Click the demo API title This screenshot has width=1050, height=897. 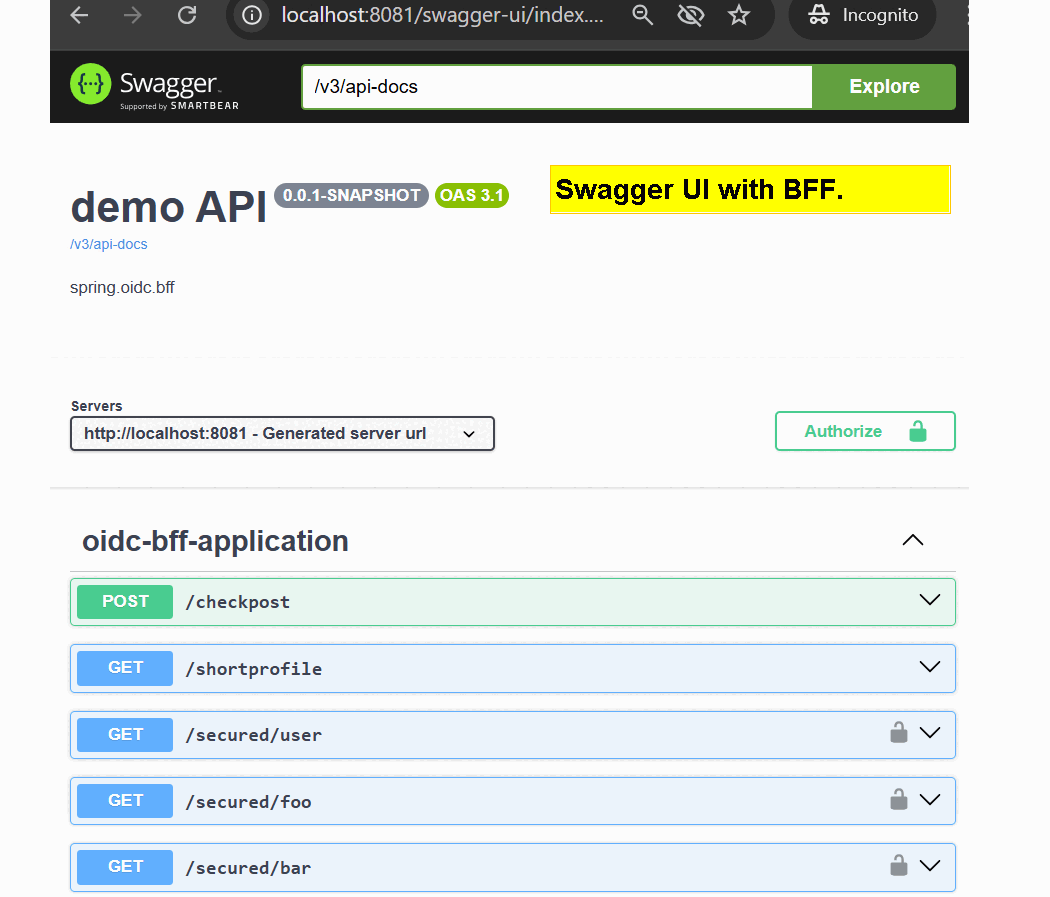169,207
